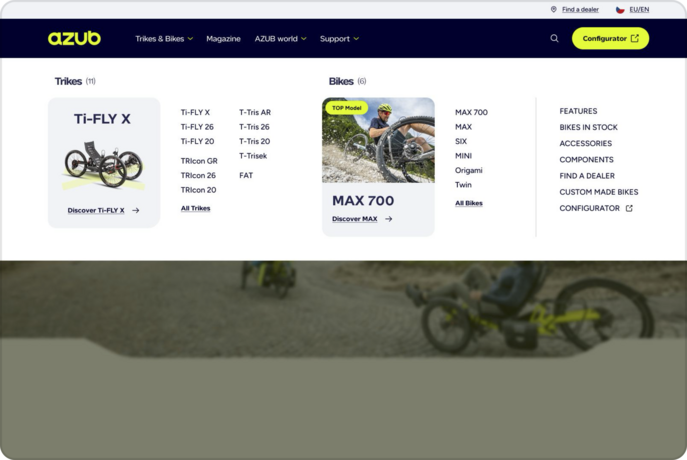Viewport: 687px width, 460px height.
Task: Open the T-Tris AR trike page
Action: pyautogui.click(x=255, y=113)
